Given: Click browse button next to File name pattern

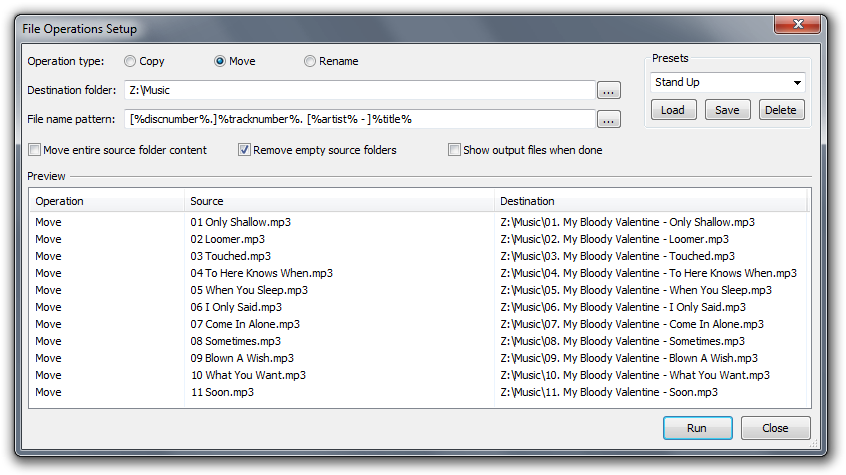Looking at the screenshot, I should (x=608, y=120).
